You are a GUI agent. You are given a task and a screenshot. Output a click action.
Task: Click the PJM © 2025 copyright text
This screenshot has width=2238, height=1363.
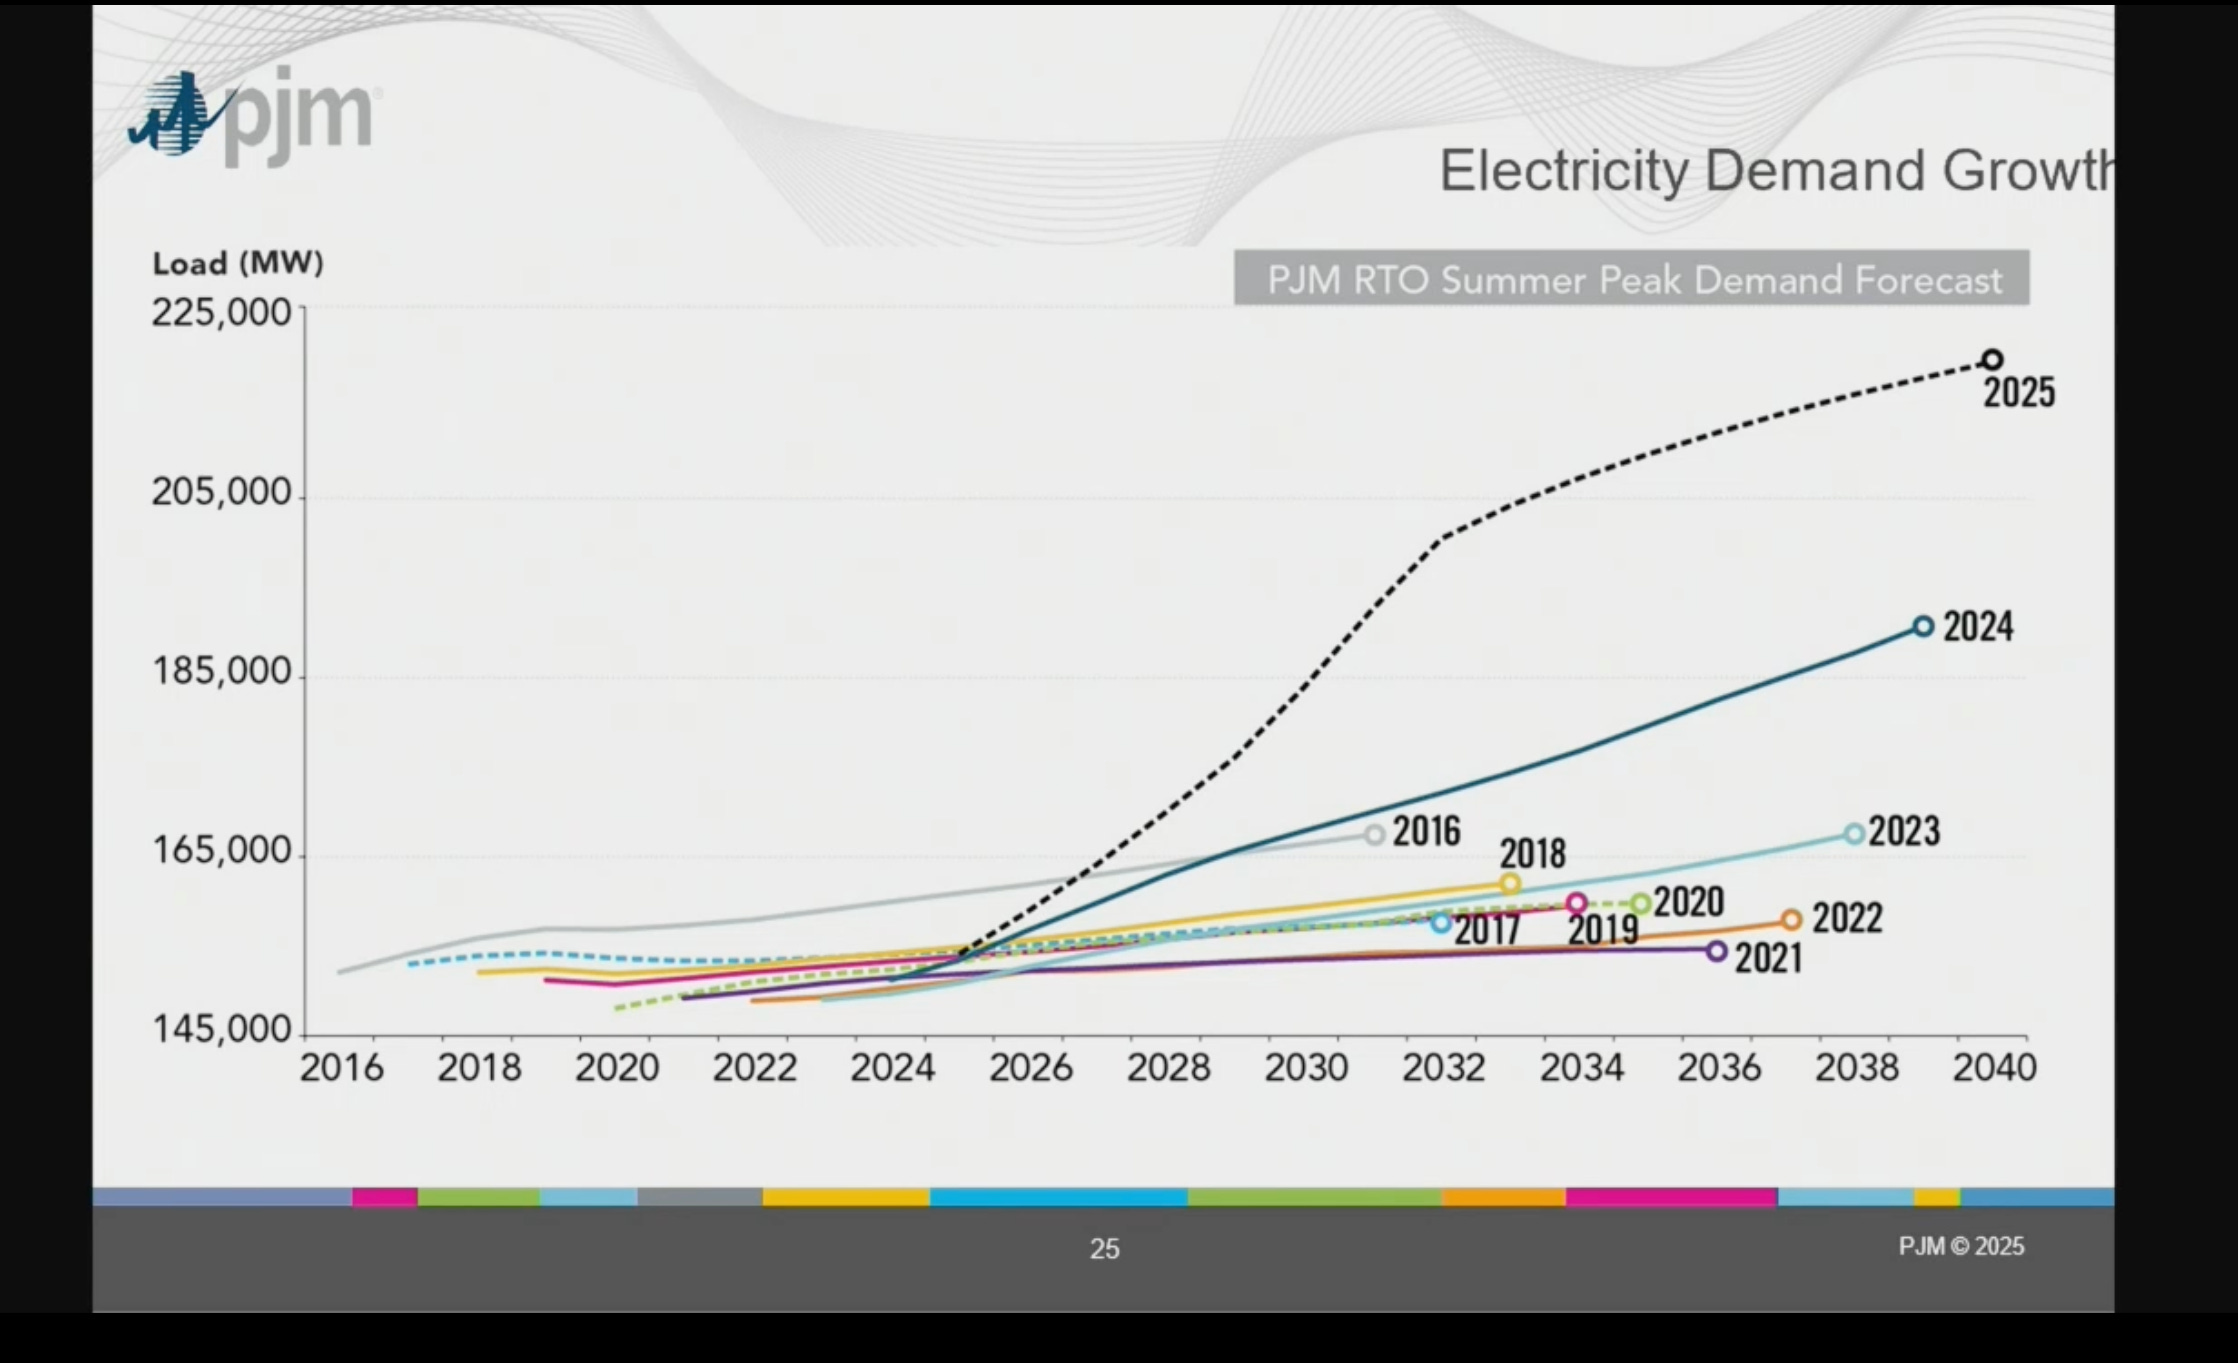[x=1961, y=1246]
